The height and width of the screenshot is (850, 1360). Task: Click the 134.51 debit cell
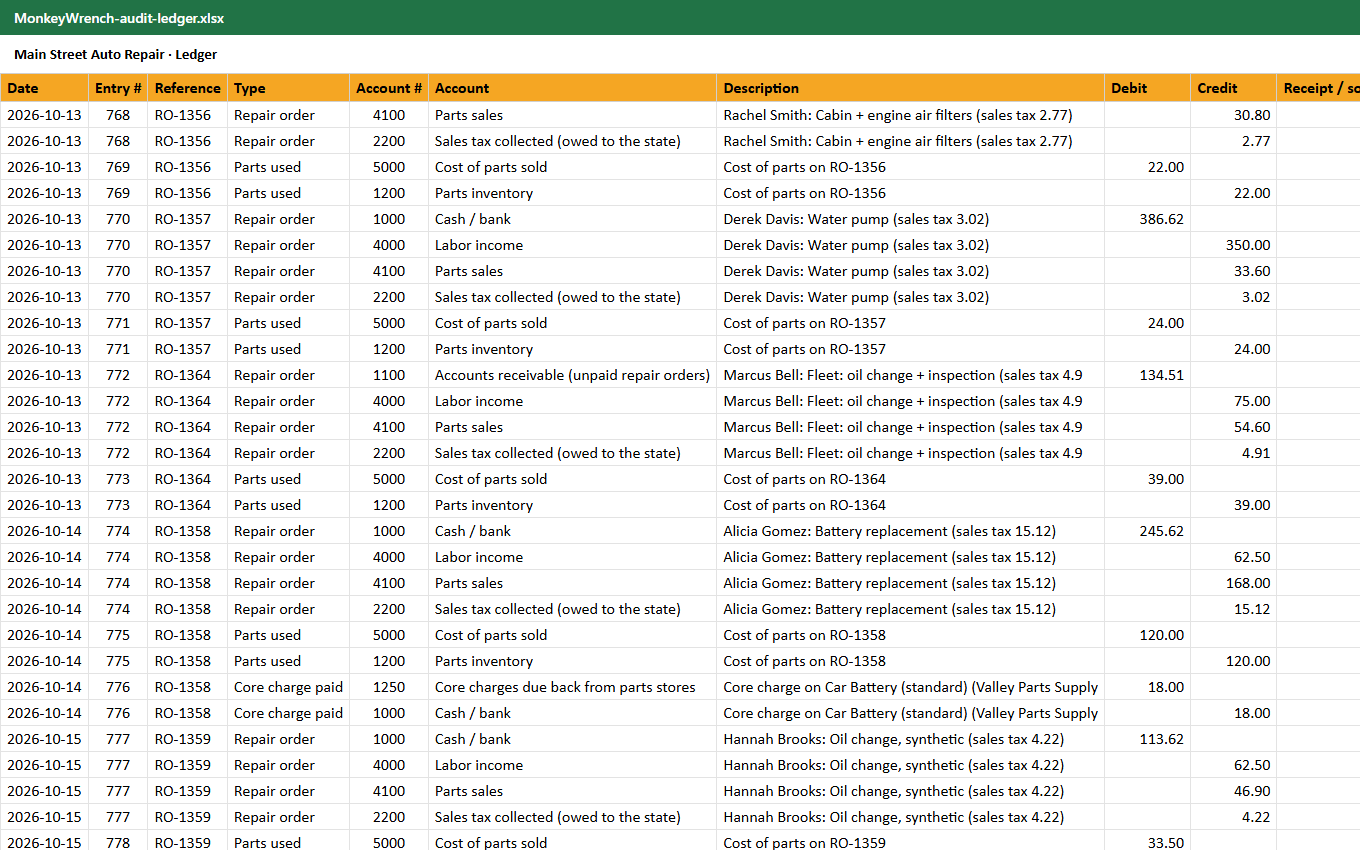pyautogui.click(x=1147, y=375)
